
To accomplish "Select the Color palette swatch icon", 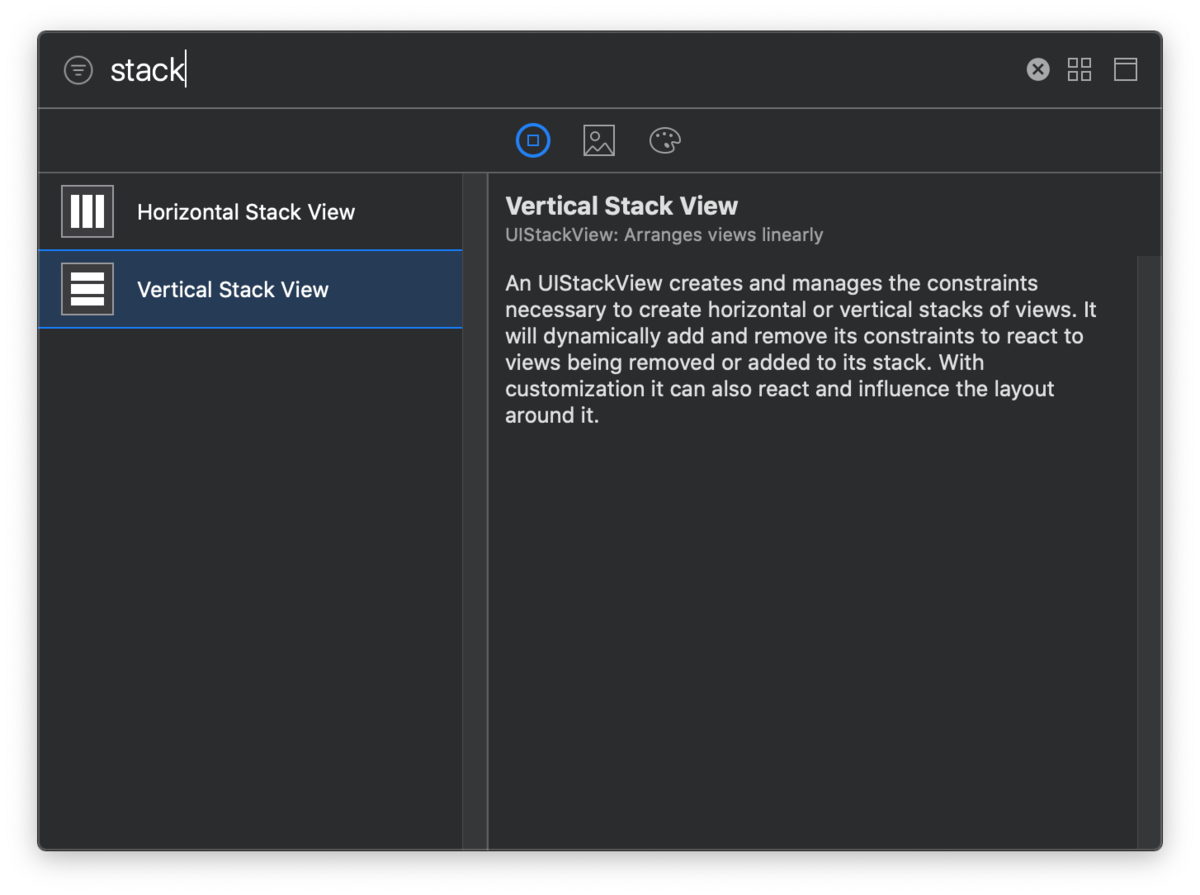I will click(664, 140).
